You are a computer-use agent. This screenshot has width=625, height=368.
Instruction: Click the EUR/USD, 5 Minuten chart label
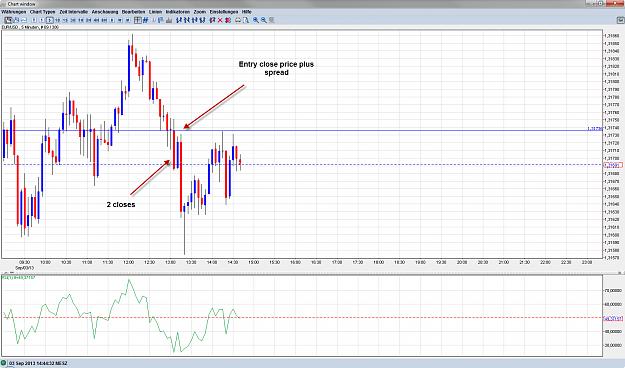[30, 27]
